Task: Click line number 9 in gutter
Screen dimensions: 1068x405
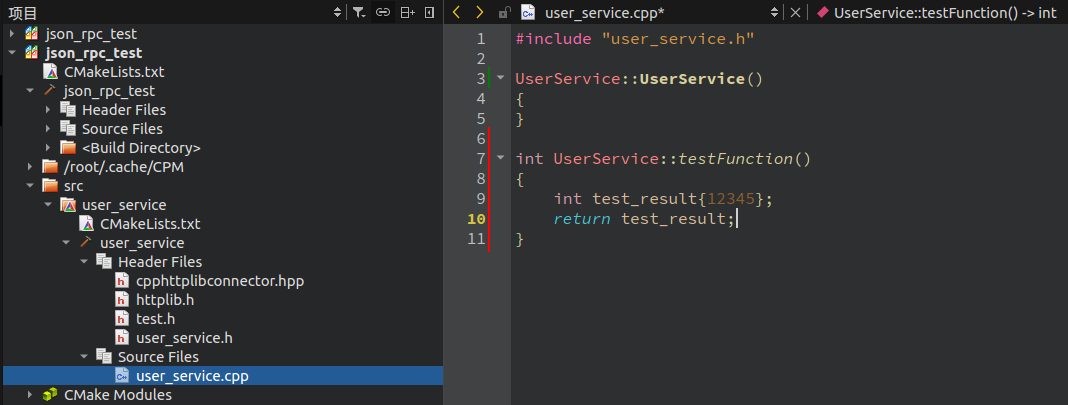Action: click(x=481, y=199)
